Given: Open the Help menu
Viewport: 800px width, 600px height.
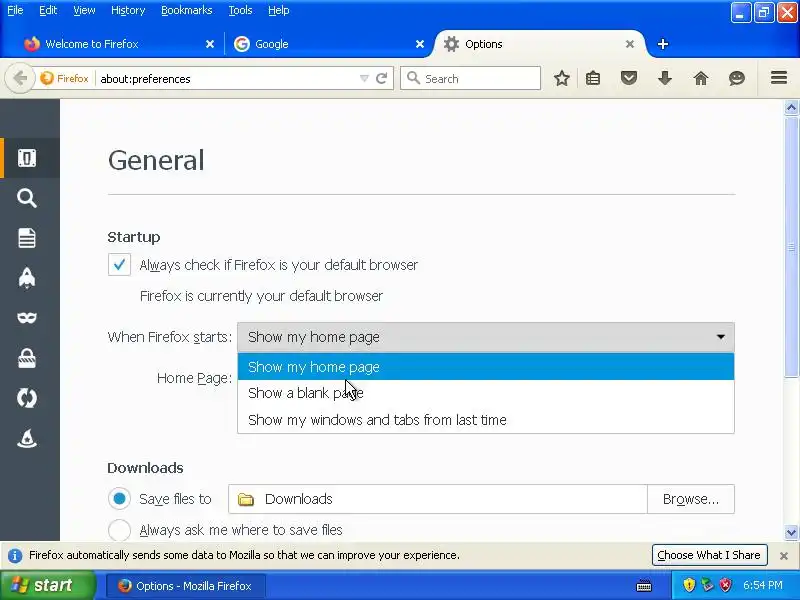Looking at the screenshot, I should (x=279, y=10).
